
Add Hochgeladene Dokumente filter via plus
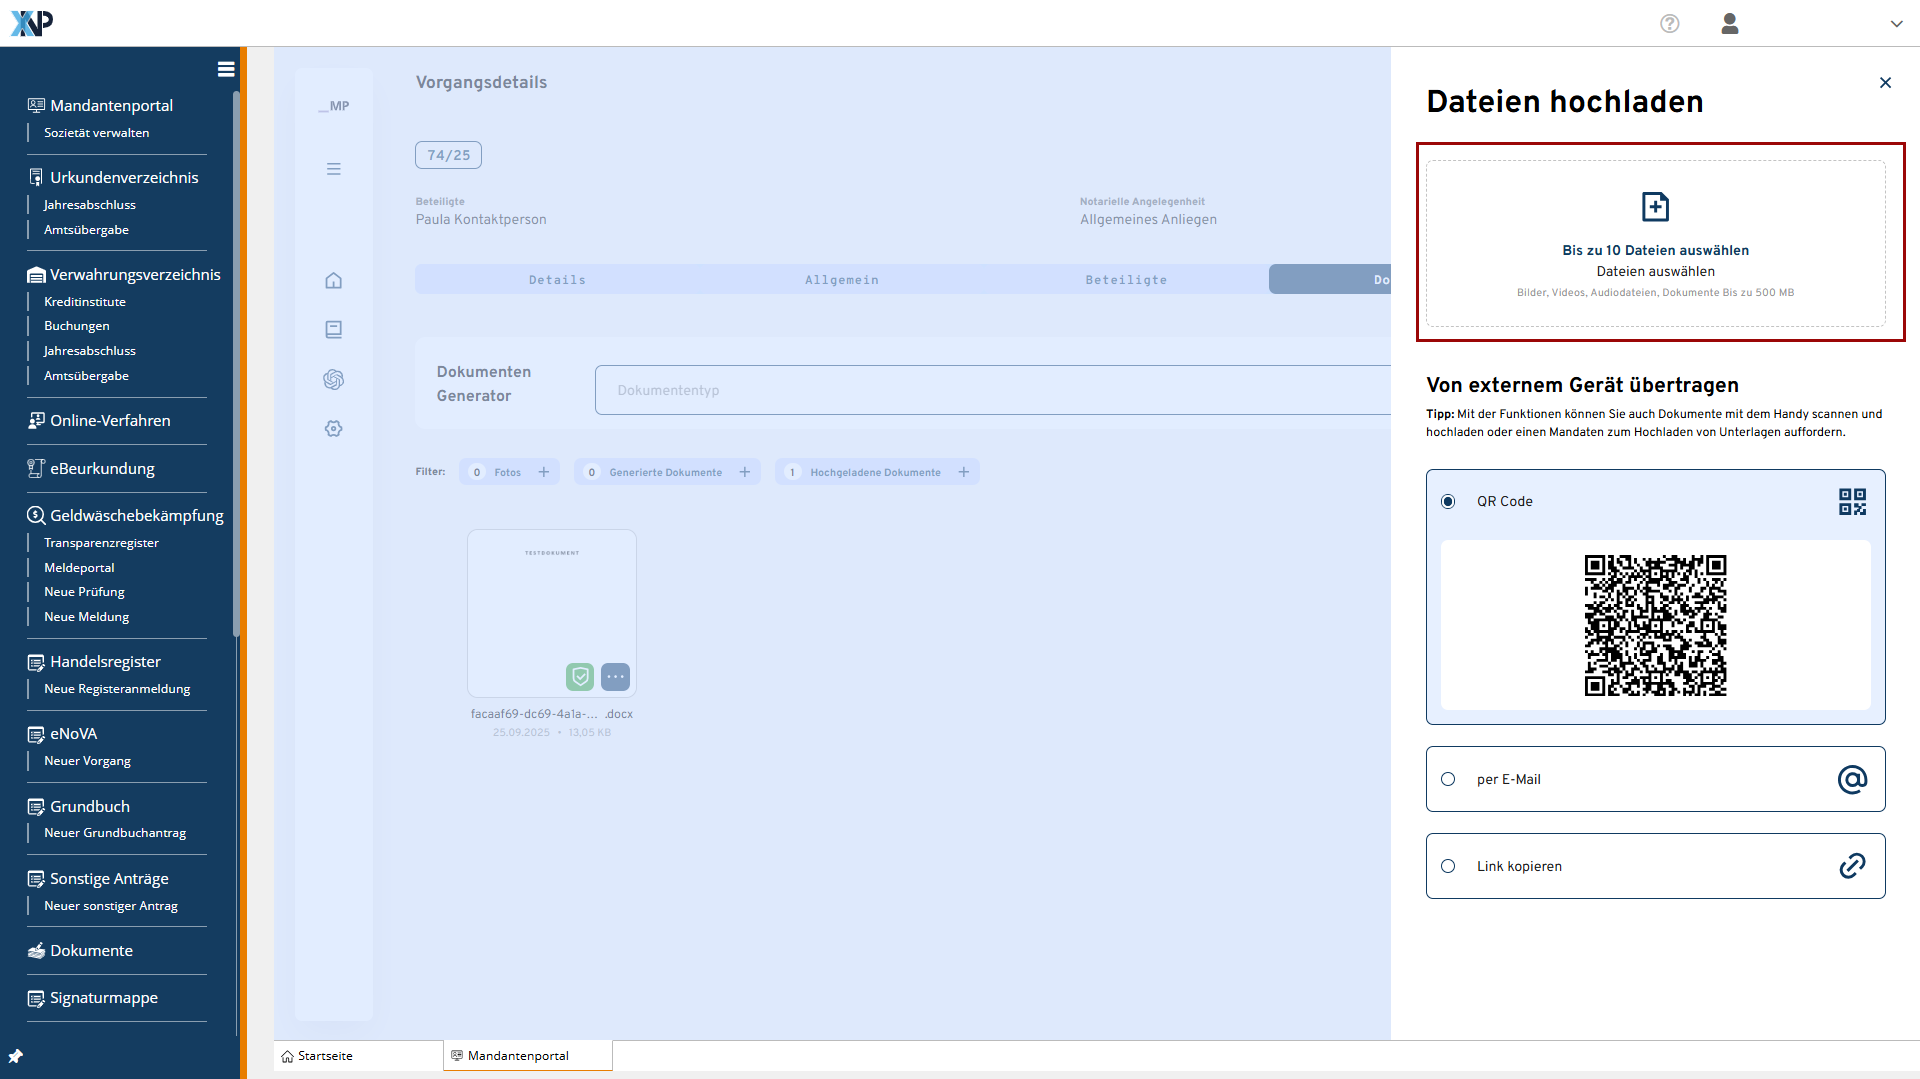(x=964, y=472)
